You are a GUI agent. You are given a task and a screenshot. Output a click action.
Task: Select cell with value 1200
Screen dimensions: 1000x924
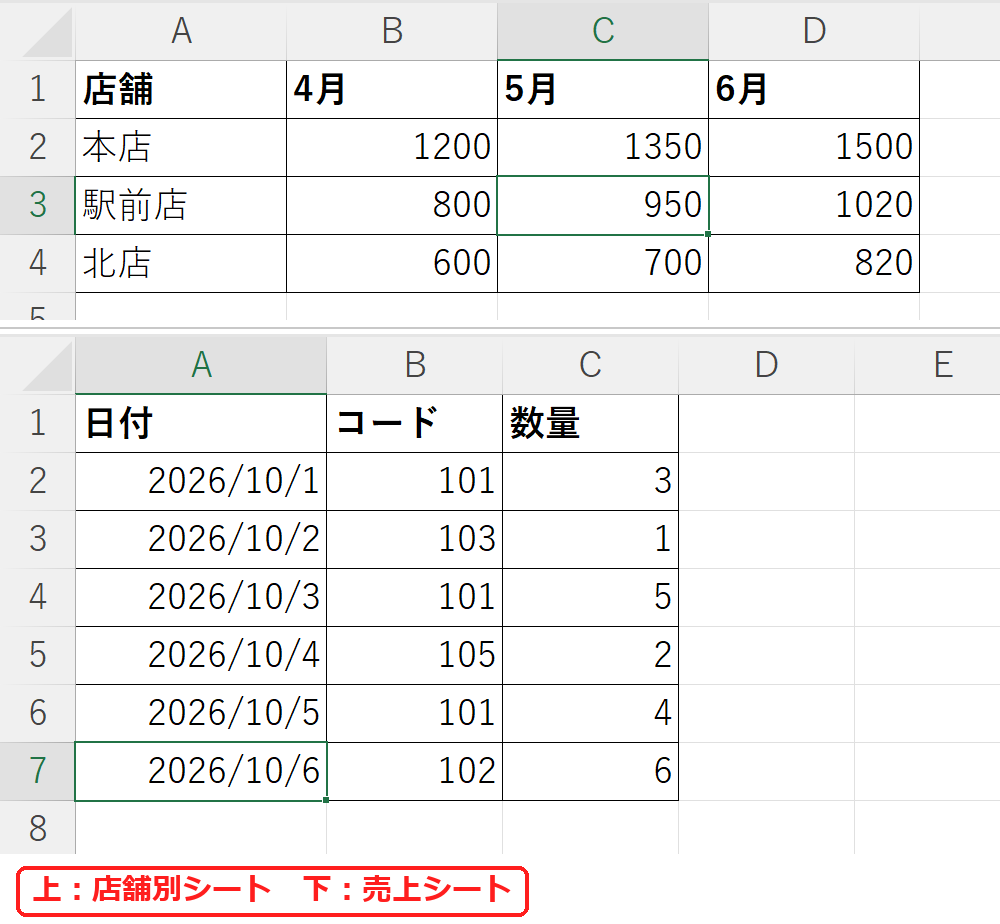392,147
